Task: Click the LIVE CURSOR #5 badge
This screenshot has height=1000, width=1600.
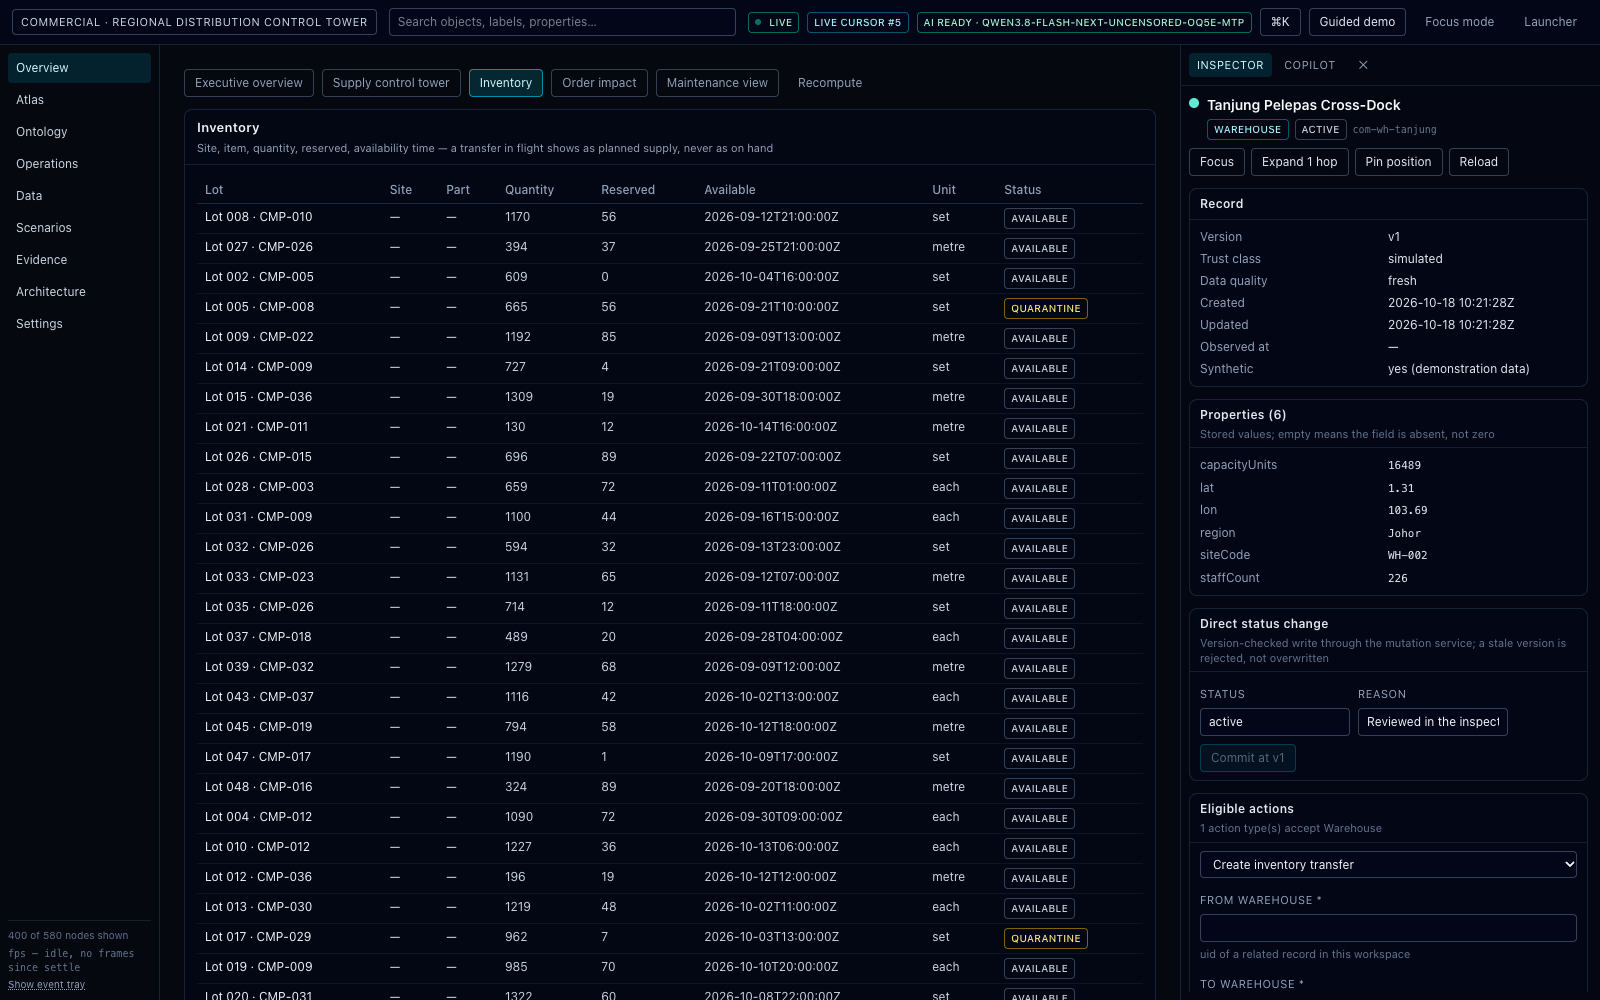Action: [x=857, y=22]
